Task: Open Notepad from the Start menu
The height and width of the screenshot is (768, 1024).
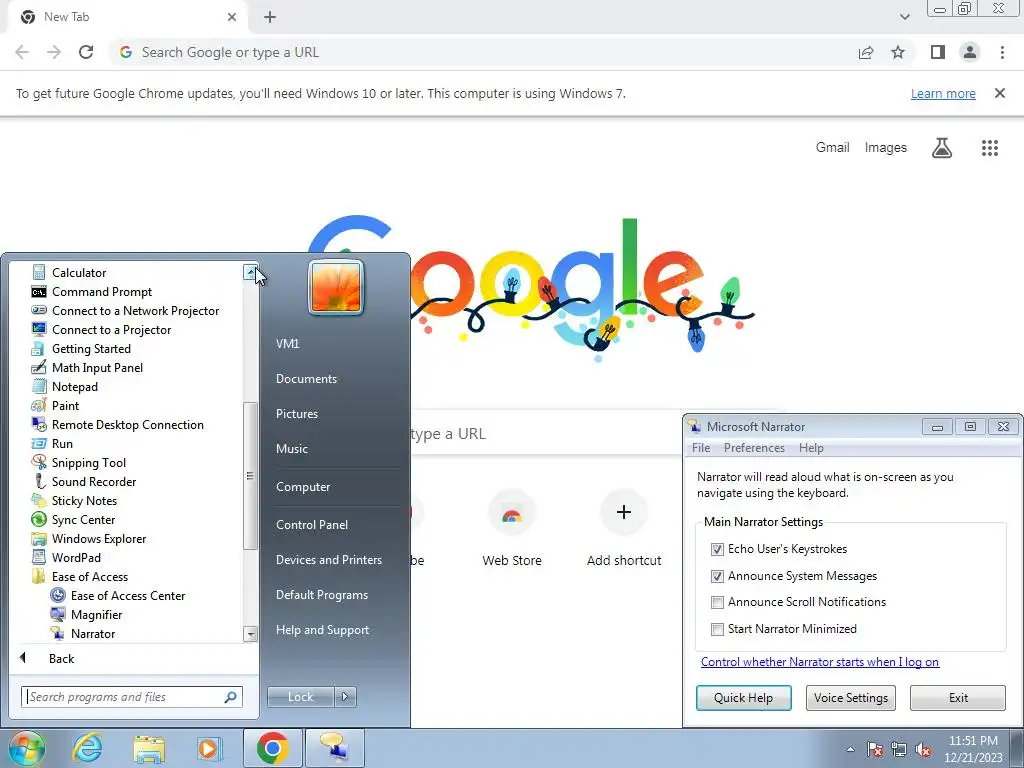Action: click(x=74, y=386)
